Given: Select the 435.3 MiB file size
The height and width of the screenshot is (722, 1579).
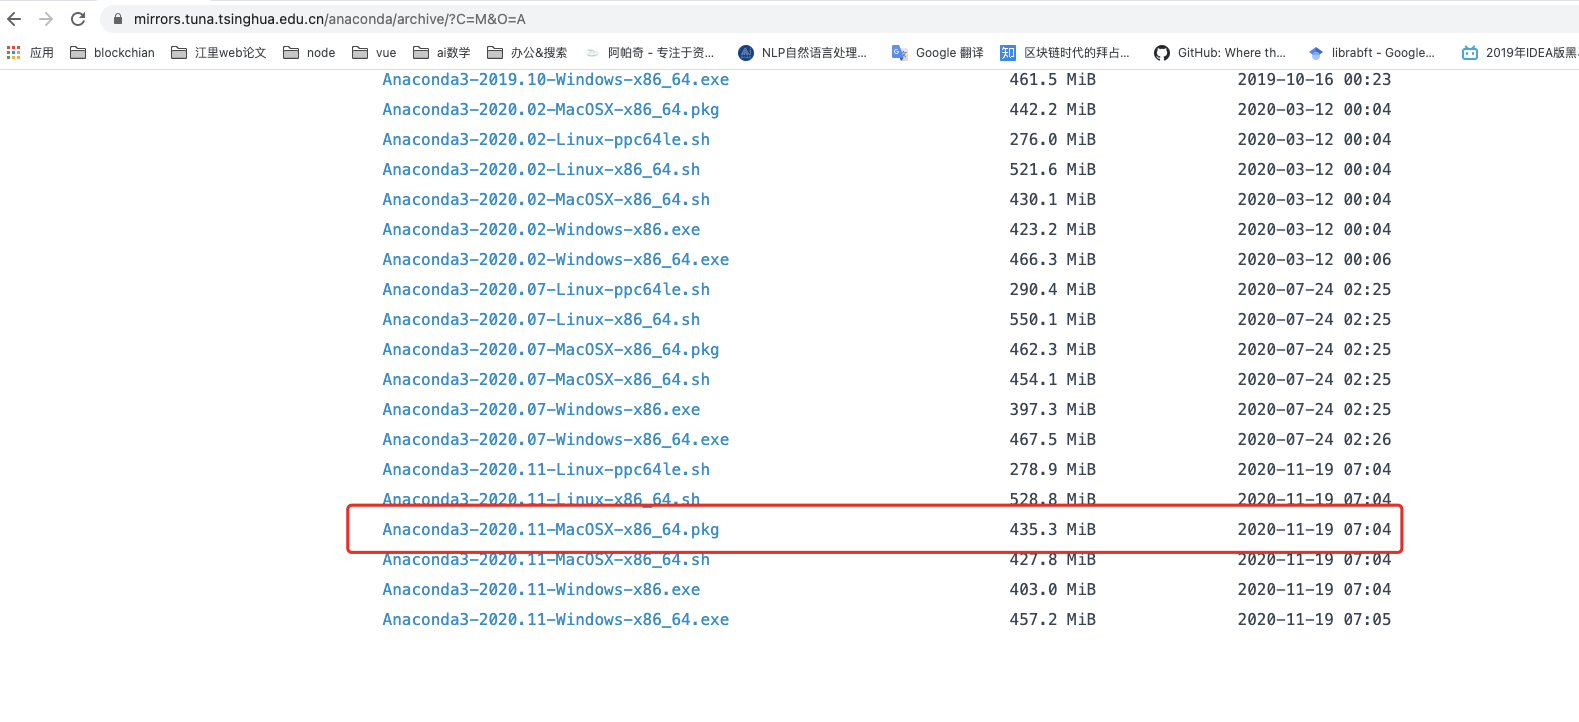Looking at the screenshot, I should (1053, 530).
